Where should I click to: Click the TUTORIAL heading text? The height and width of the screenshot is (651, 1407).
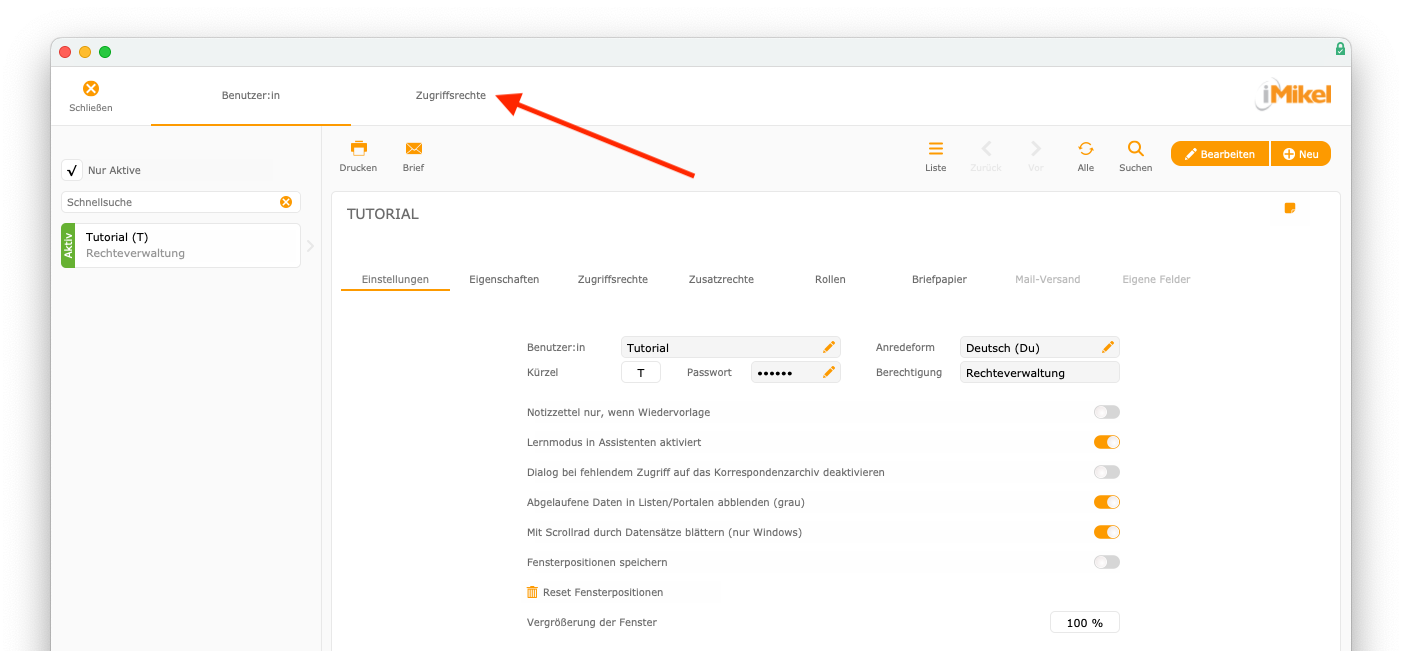[x=382, y=214]
